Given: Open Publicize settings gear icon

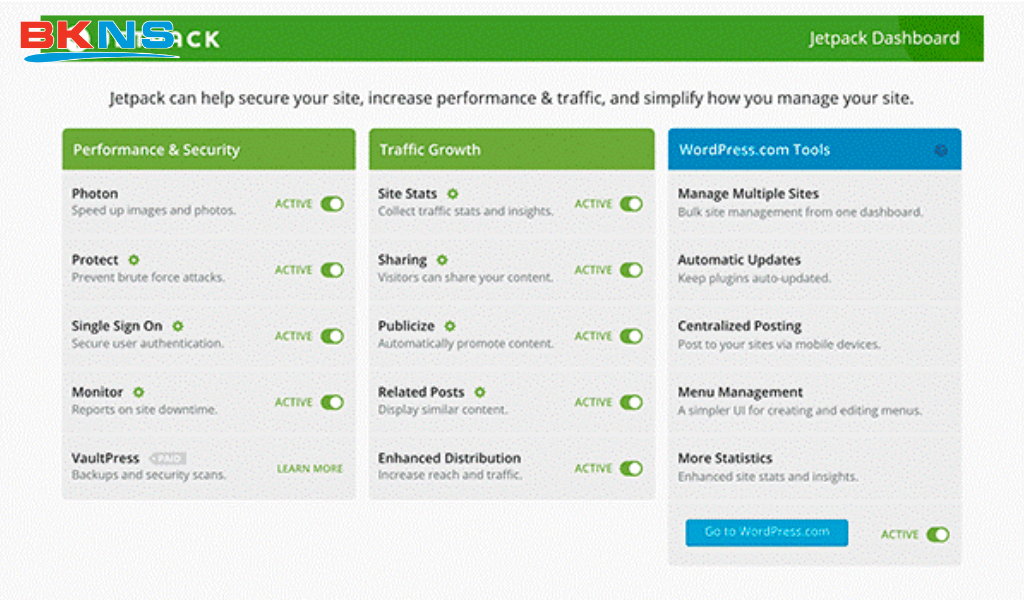Looking at the screenshot, I should click(450, 326).
